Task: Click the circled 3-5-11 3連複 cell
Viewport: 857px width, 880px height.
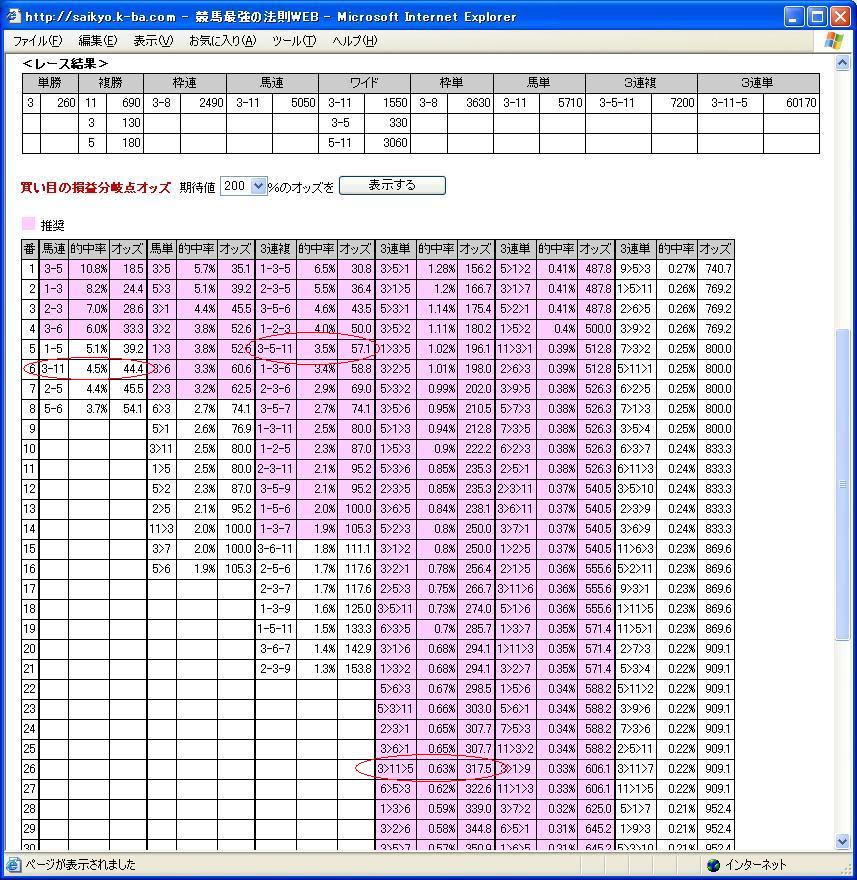Action: coord(276,349)
